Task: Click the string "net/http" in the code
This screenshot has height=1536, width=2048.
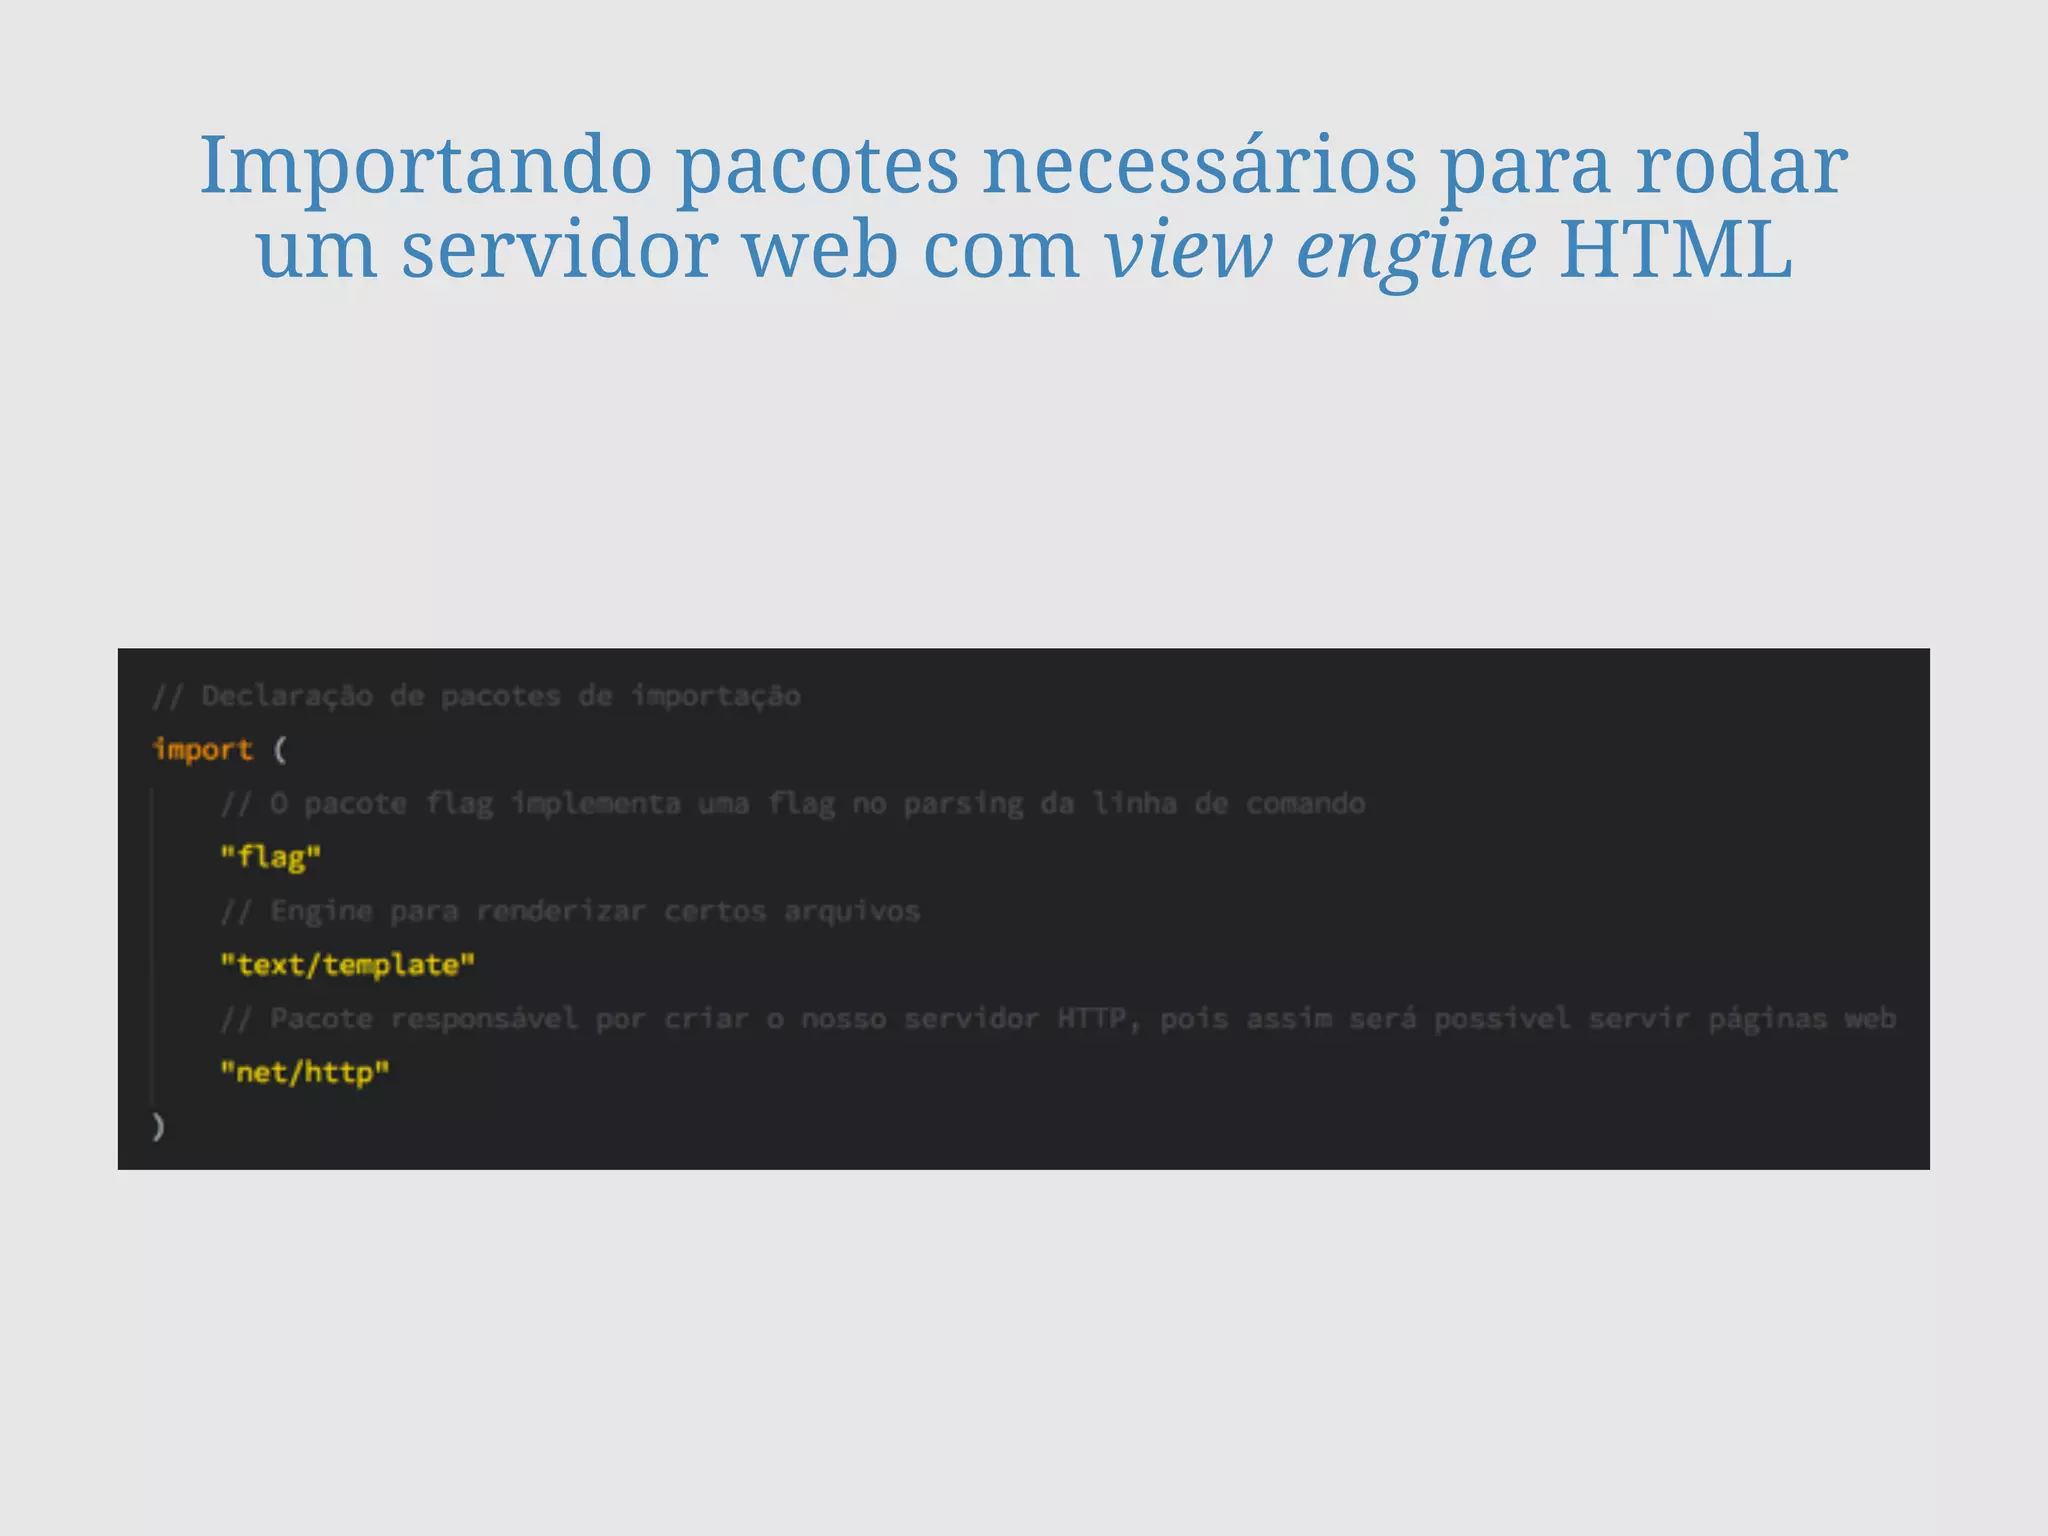Action: pos(305,1073)
